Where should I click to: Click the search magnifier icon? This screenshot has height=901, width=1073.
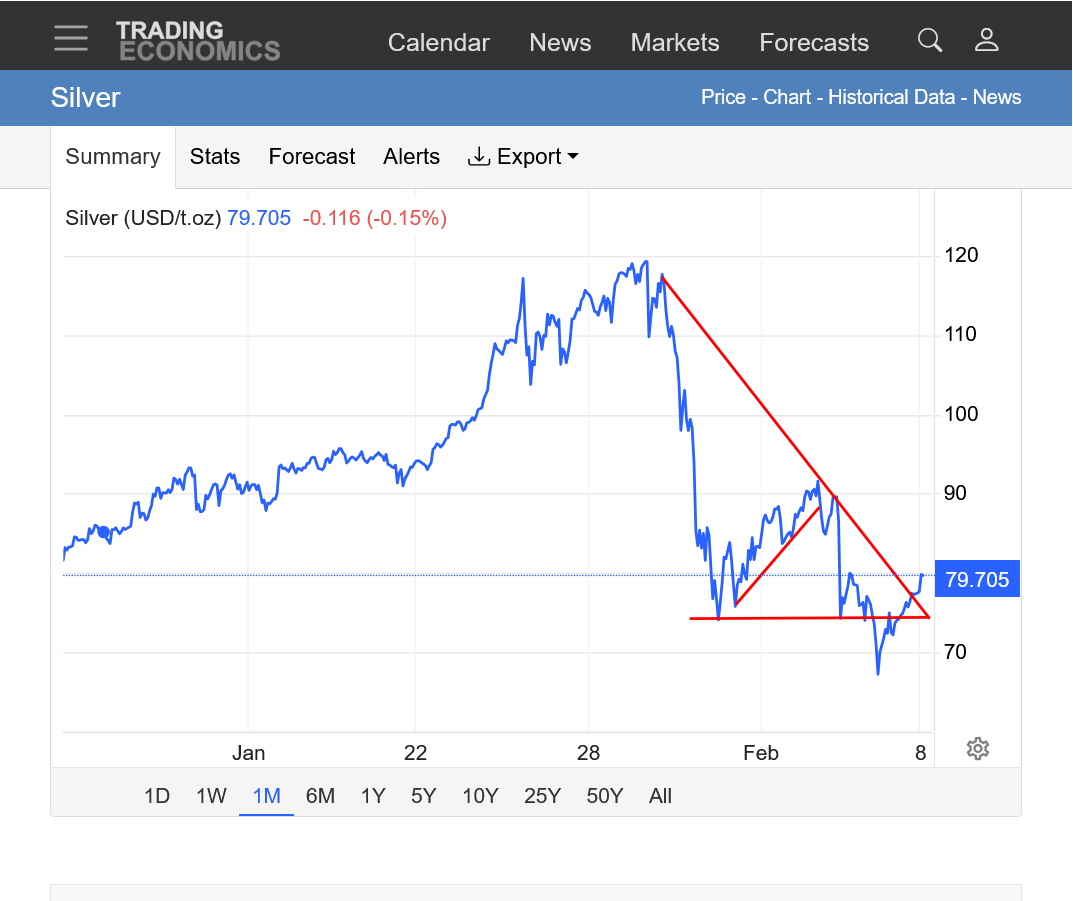[930, 40]
